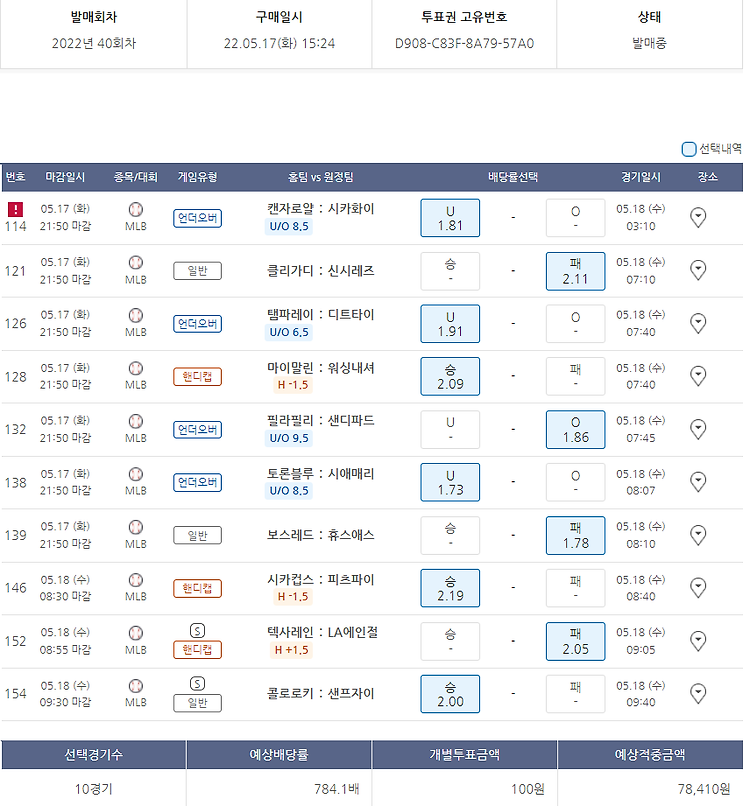
Task: Select 승 odds for match 139
Action: 450,535
